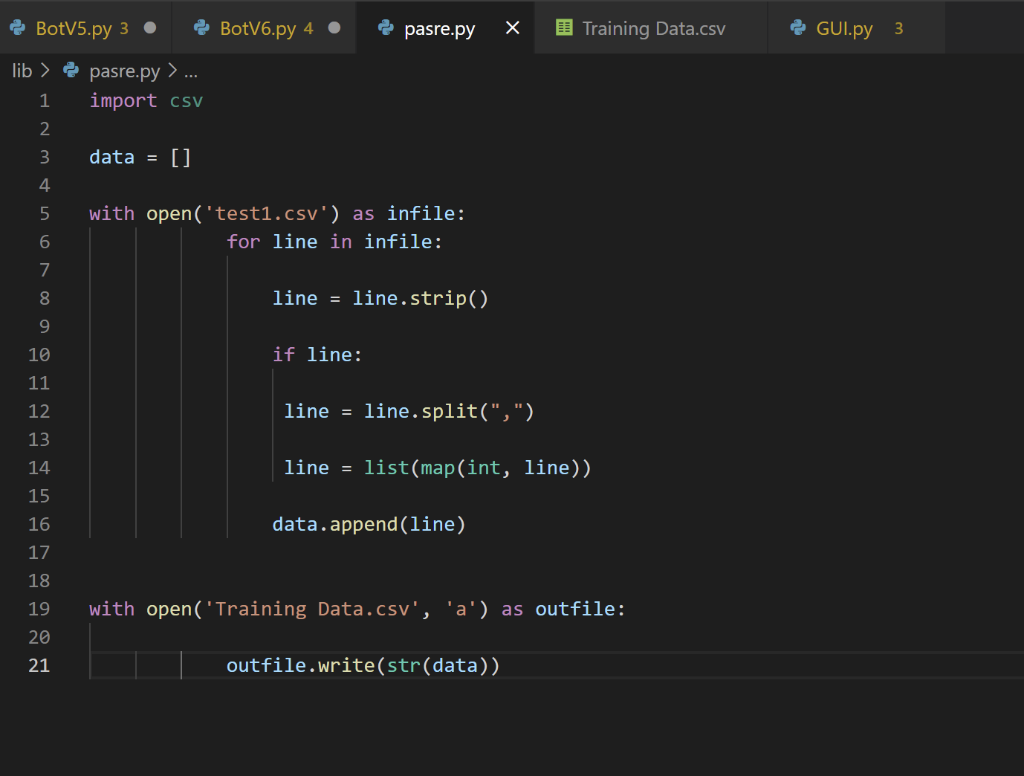The height and width of the screenshot is (776, 1024).
Task: Click 'list' function on line 14
Action: click(x=387, y=468)
